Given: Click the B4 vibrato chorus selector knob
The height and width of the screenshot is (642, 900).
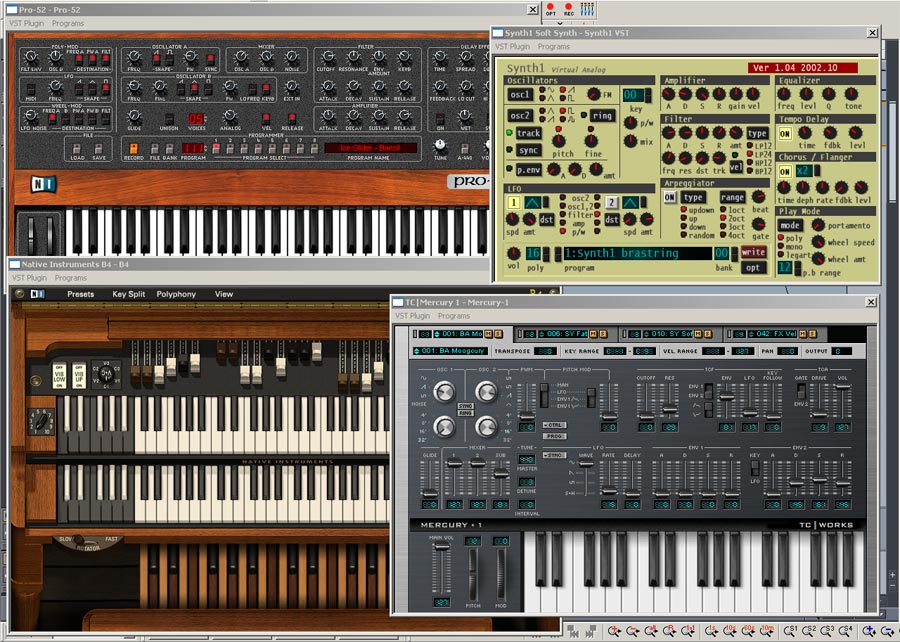Looking at the screenshot, I should coord(106,373).
